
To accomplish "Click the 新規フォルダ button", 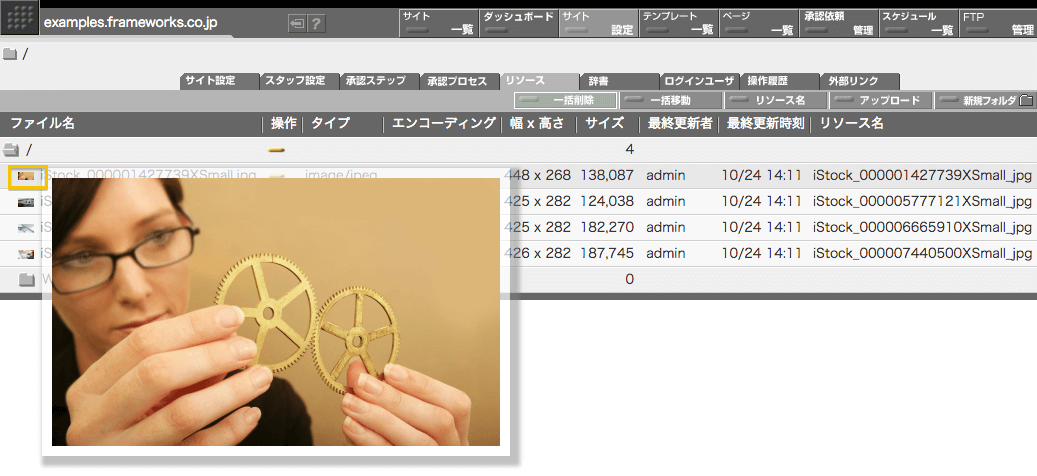I will point(985,100).
